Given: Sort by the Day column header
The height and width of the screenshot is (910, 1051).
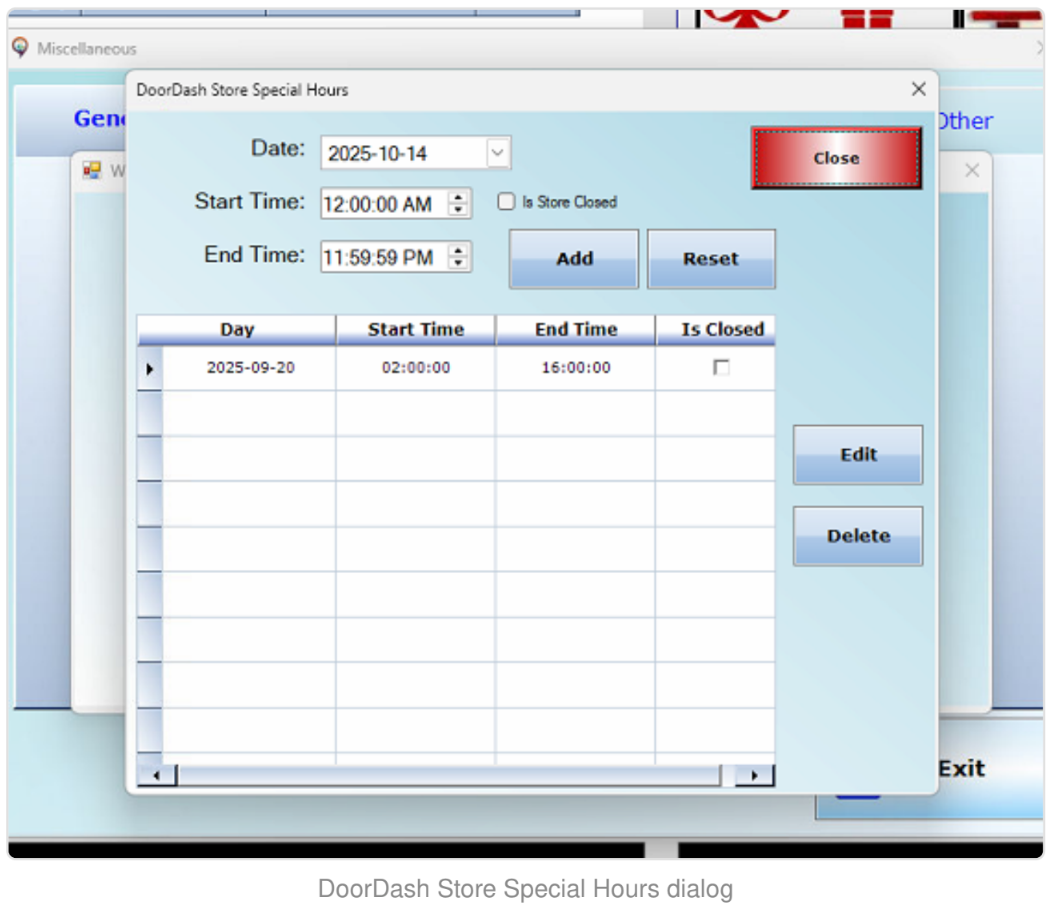Looking at the screenshot, I should (237, 330).
